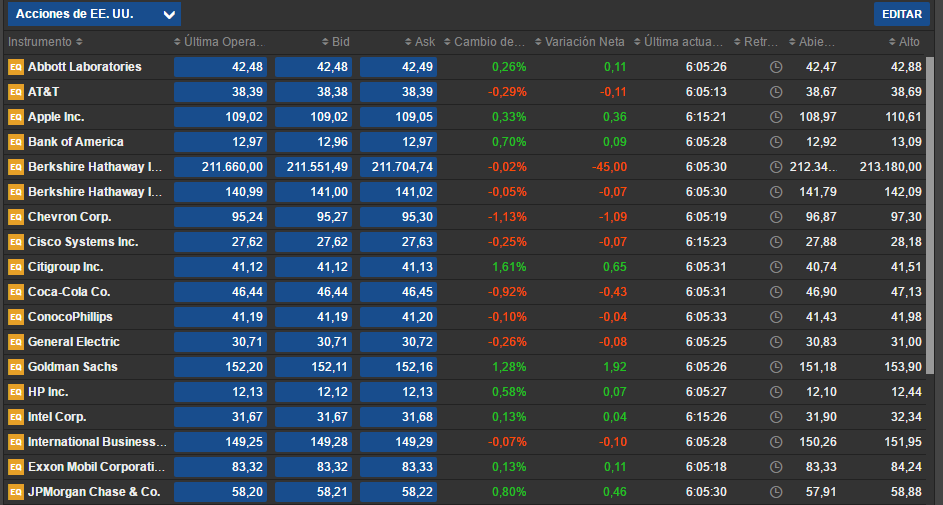Sort by the Bid column header
Image resolution: width=943 pixels, height=505 pixels.
pyautogui.click(x=336, y=42)
